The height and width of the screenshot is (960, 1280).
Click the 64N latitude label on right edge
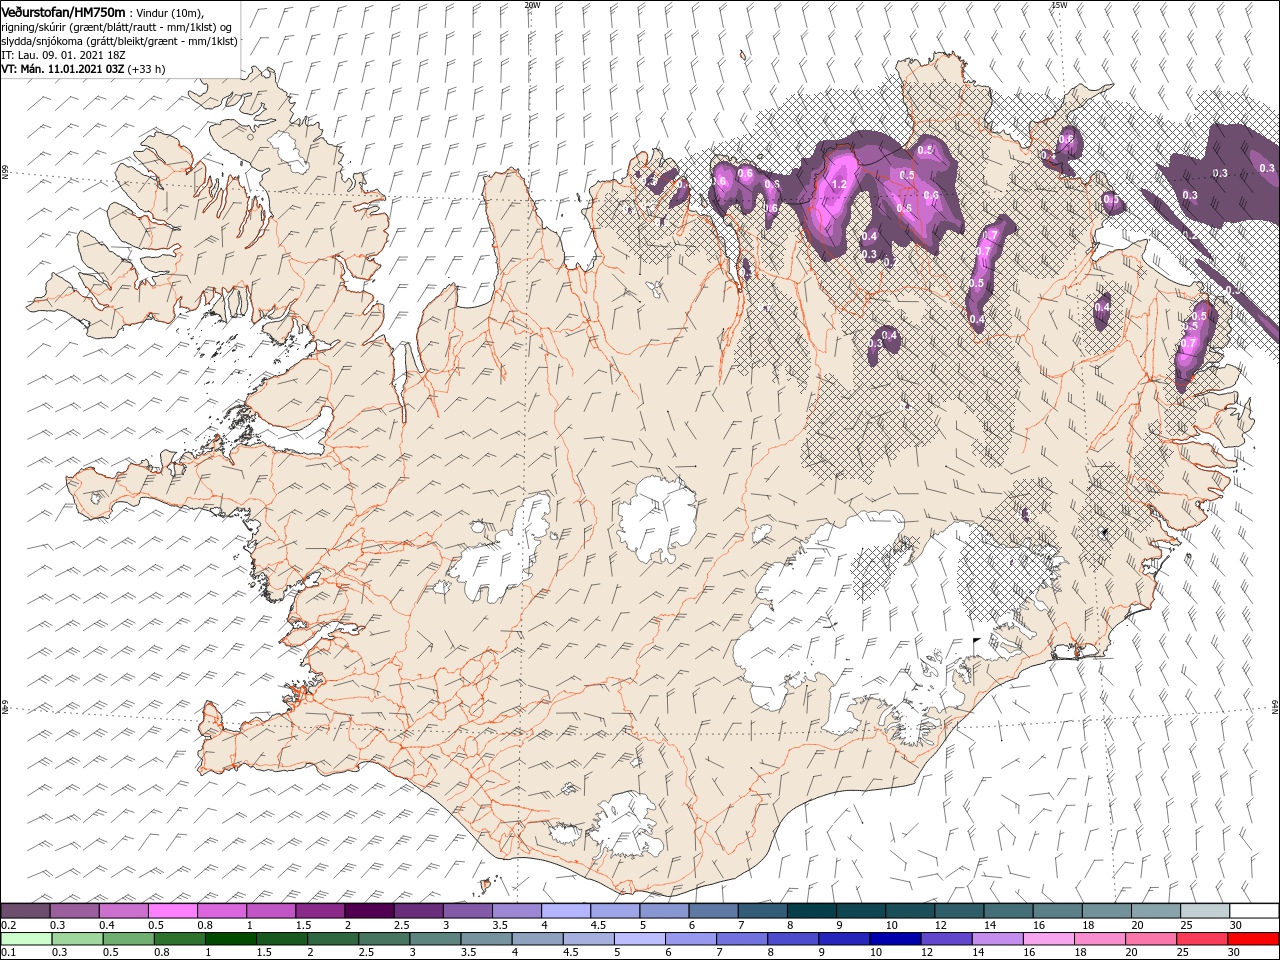coord(1275,707)
